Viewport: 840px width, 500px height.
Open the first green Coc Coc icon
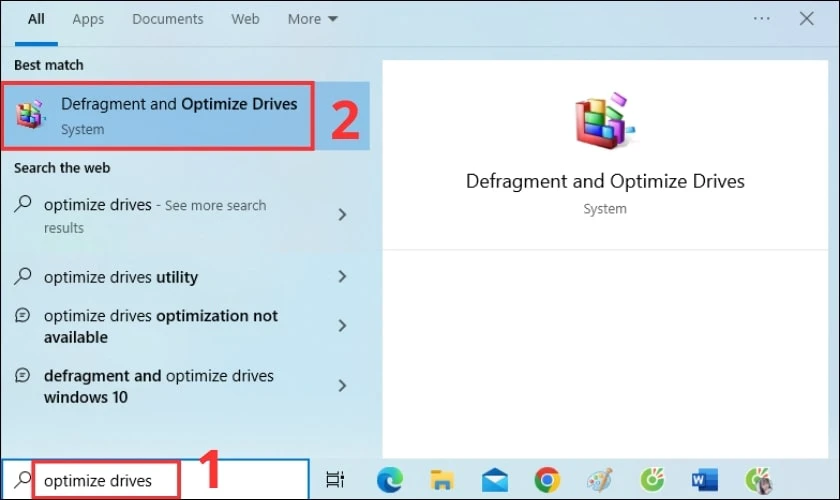[x=652, y=480]
